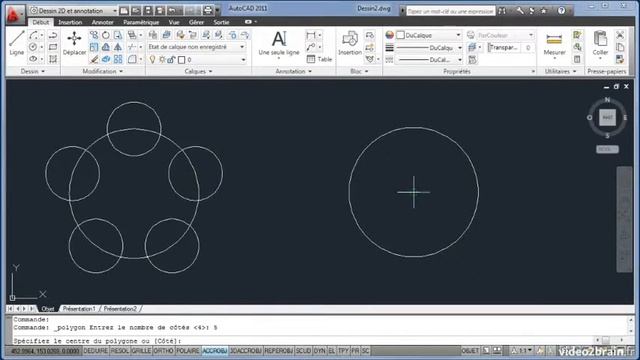
Task: Open the DuCalque color dropdown
Action: [x=429, y=36]
